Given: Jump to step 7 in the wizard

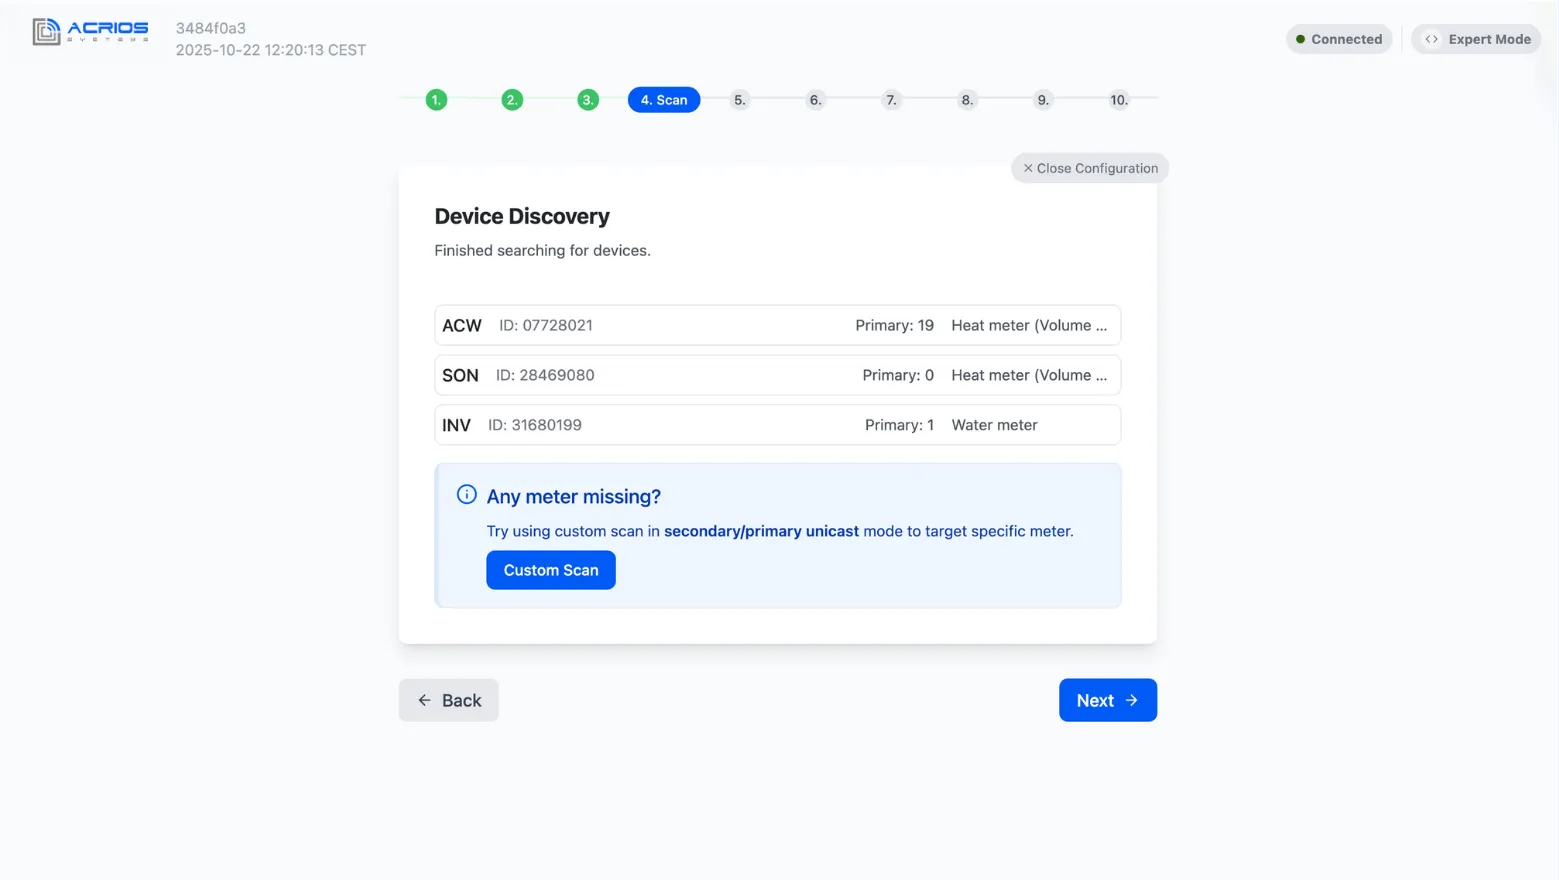Looking at the screenshot, I should pos(891,100).
